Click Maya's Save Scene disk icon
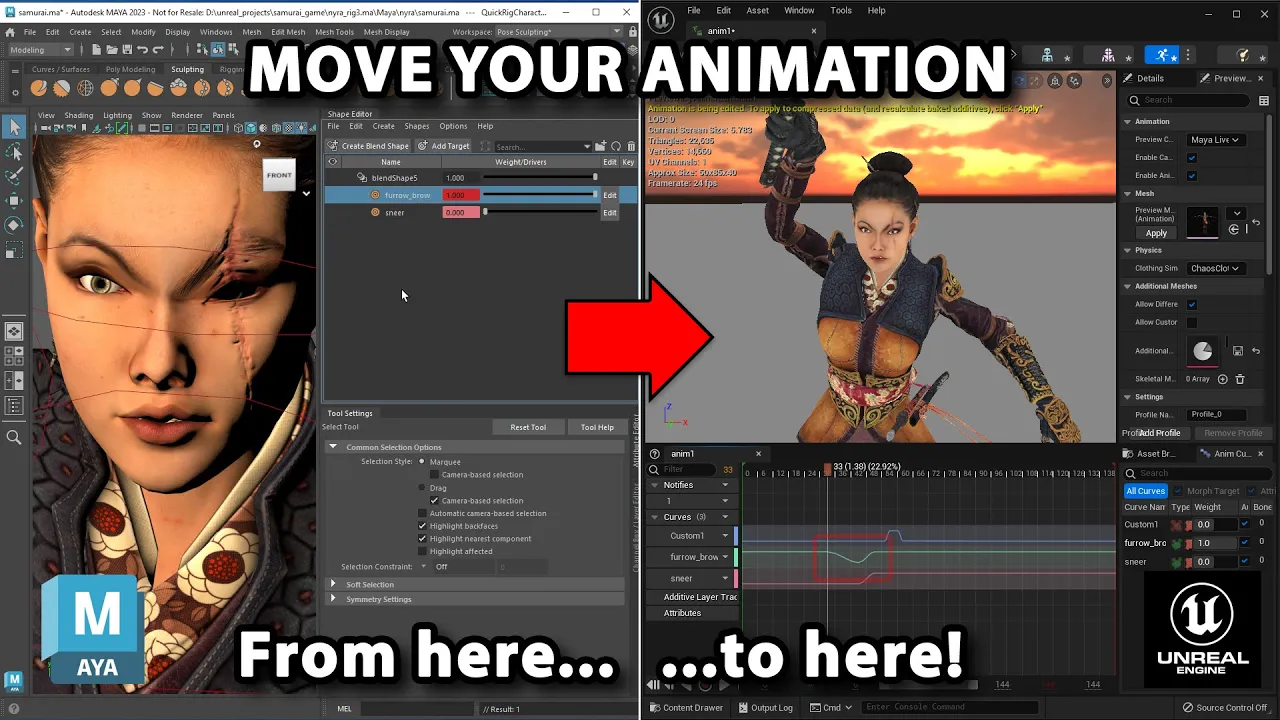The height and width of the screenshot is (720, 1280). (x=127, y=50)
